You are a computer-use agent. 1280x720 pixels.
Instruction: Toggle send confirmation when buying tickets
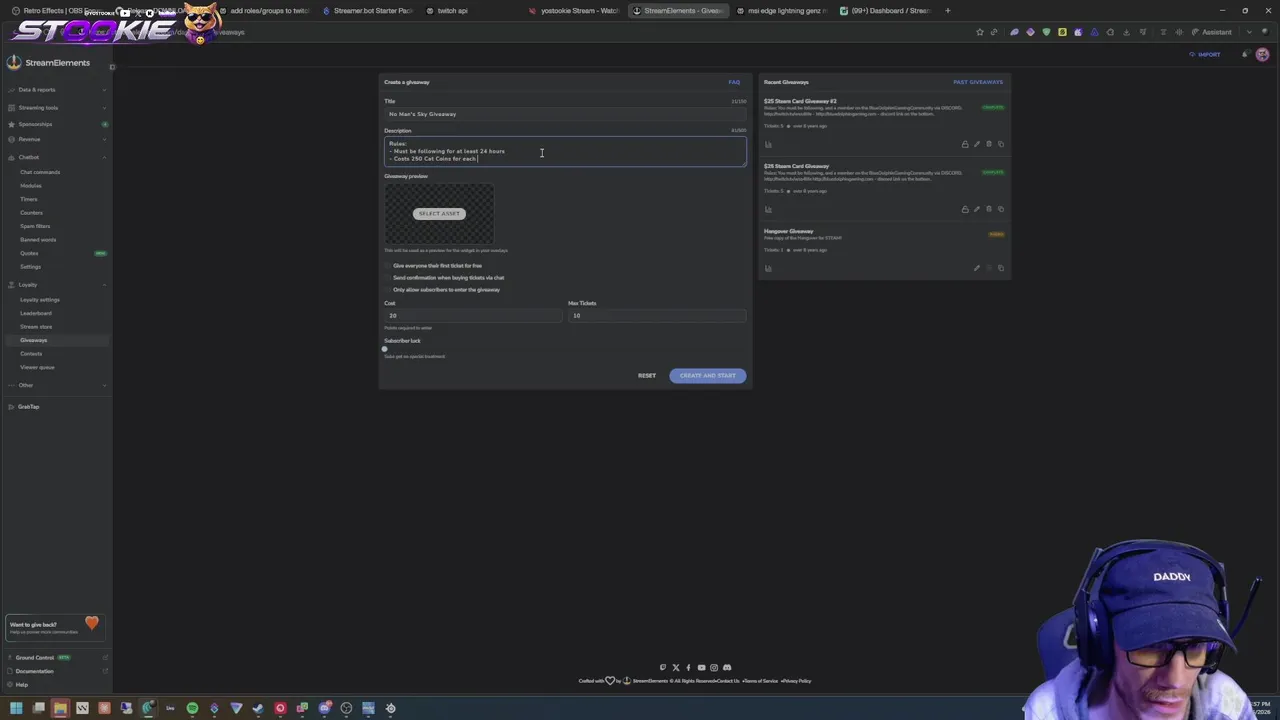click(x=388, y=278)
